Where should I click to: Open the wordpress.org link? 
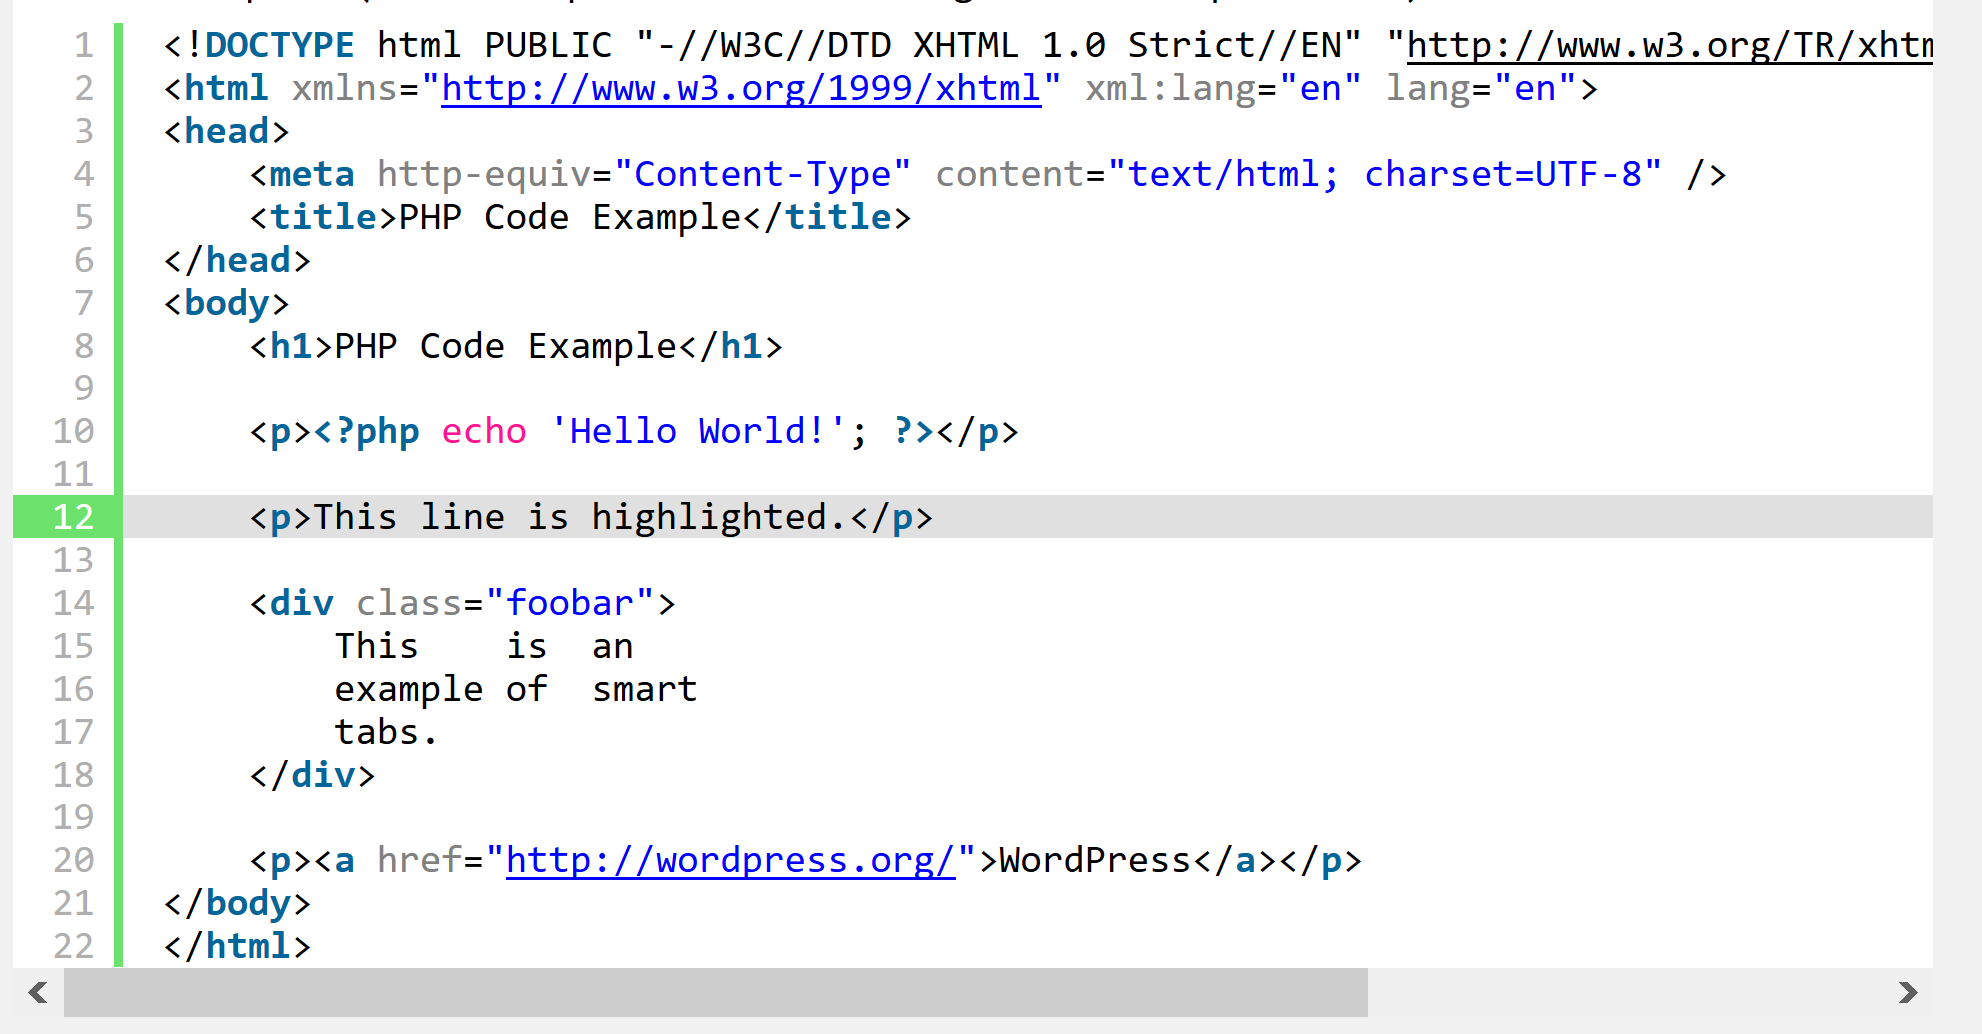(x=730, y=860)
